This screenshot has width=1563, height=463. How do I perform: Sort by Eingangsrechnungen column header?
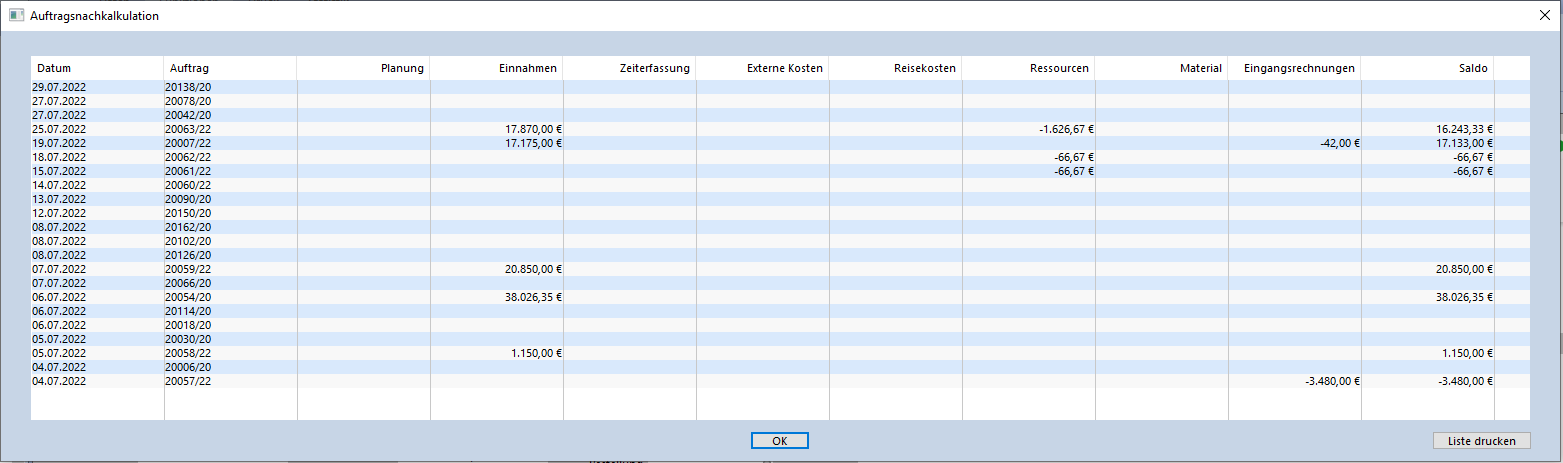point(1295,68)
